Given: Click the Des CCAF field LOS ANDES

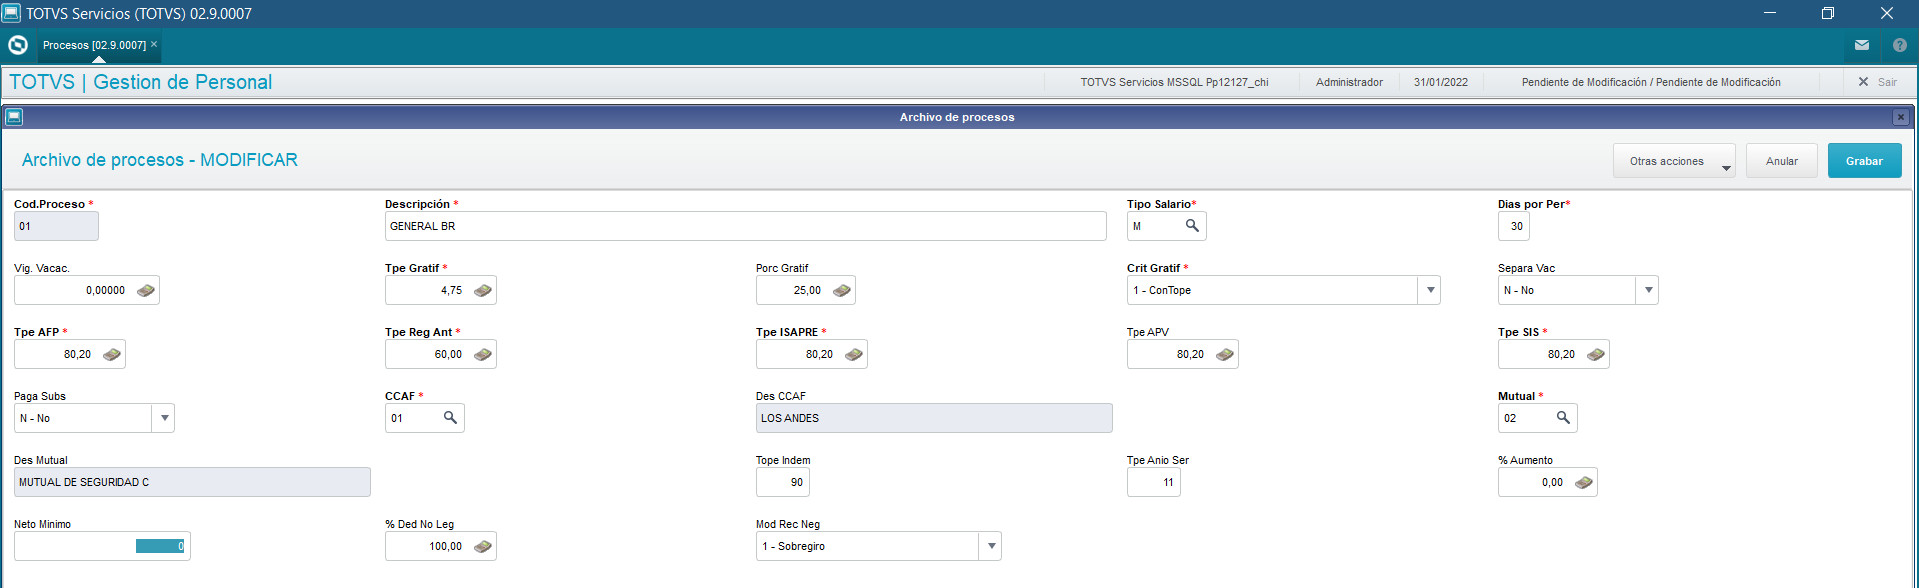Looking at the screenshot, I should [934, 418].
